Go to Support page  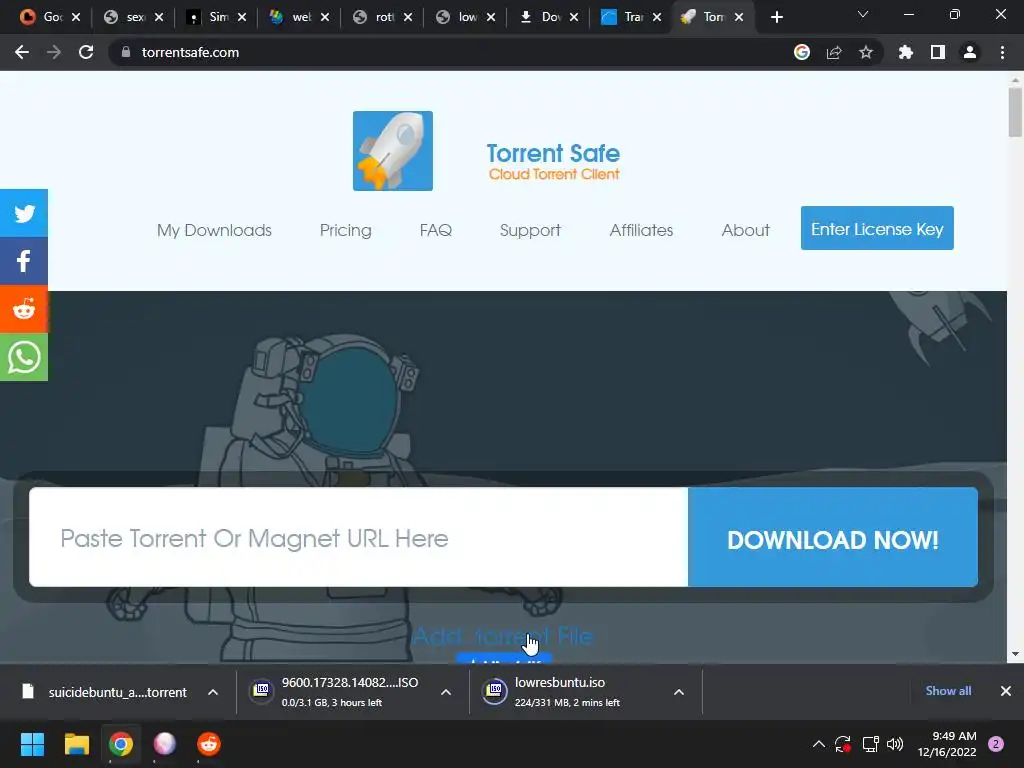click(x=530, y=230)
